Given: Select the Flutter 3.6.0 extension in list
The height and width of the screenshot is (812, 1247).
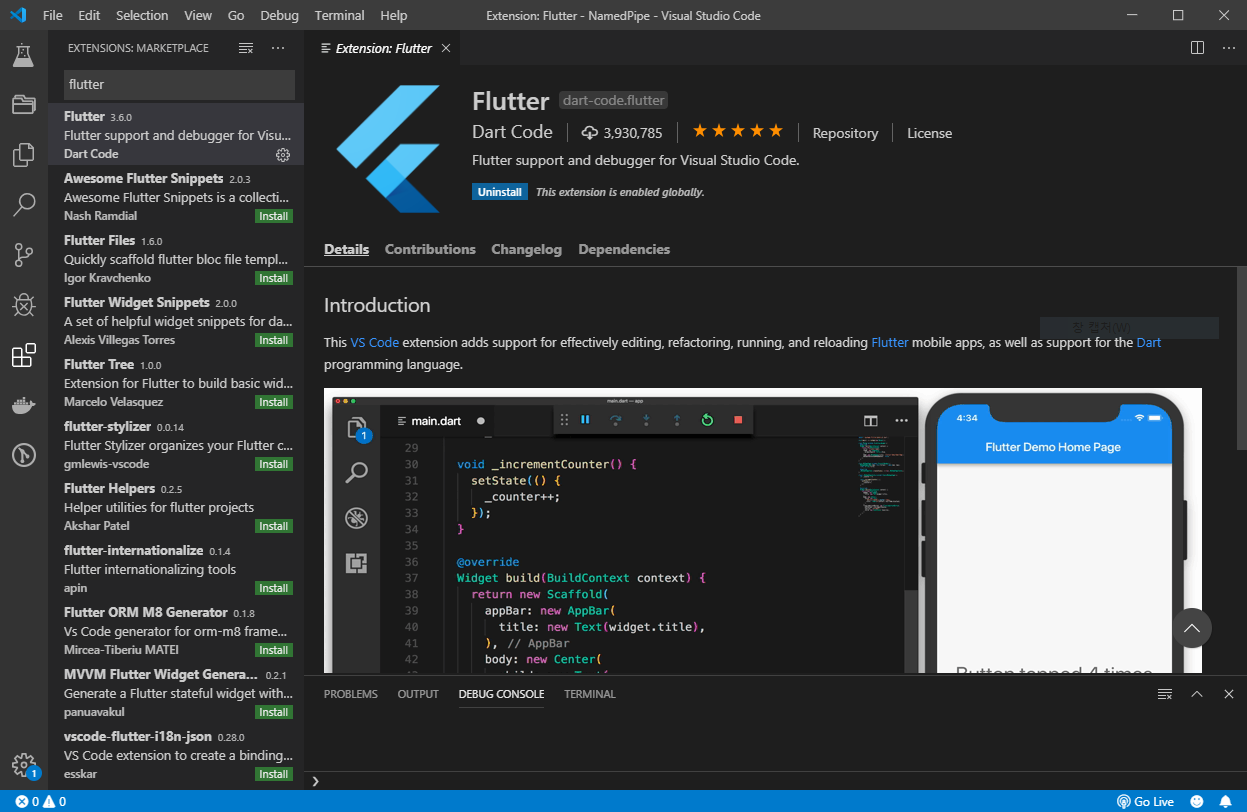Looking at the screenshot, I should pos(176,135).
